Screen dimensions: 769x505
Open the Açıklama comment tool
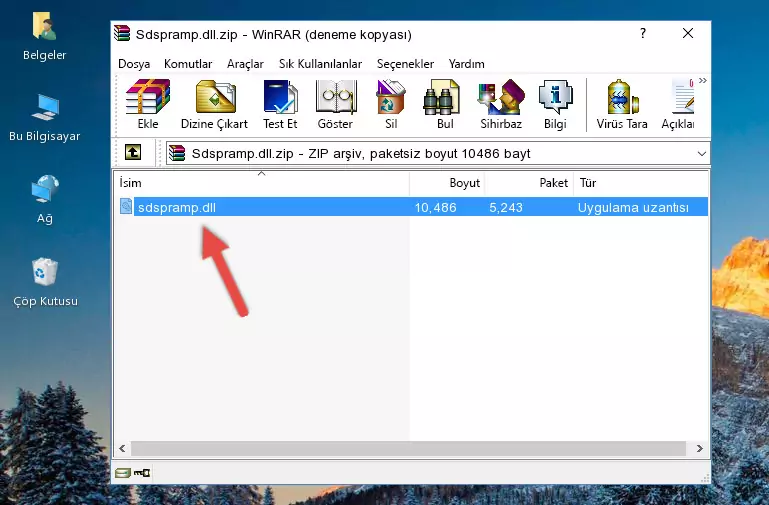[678, 104]
